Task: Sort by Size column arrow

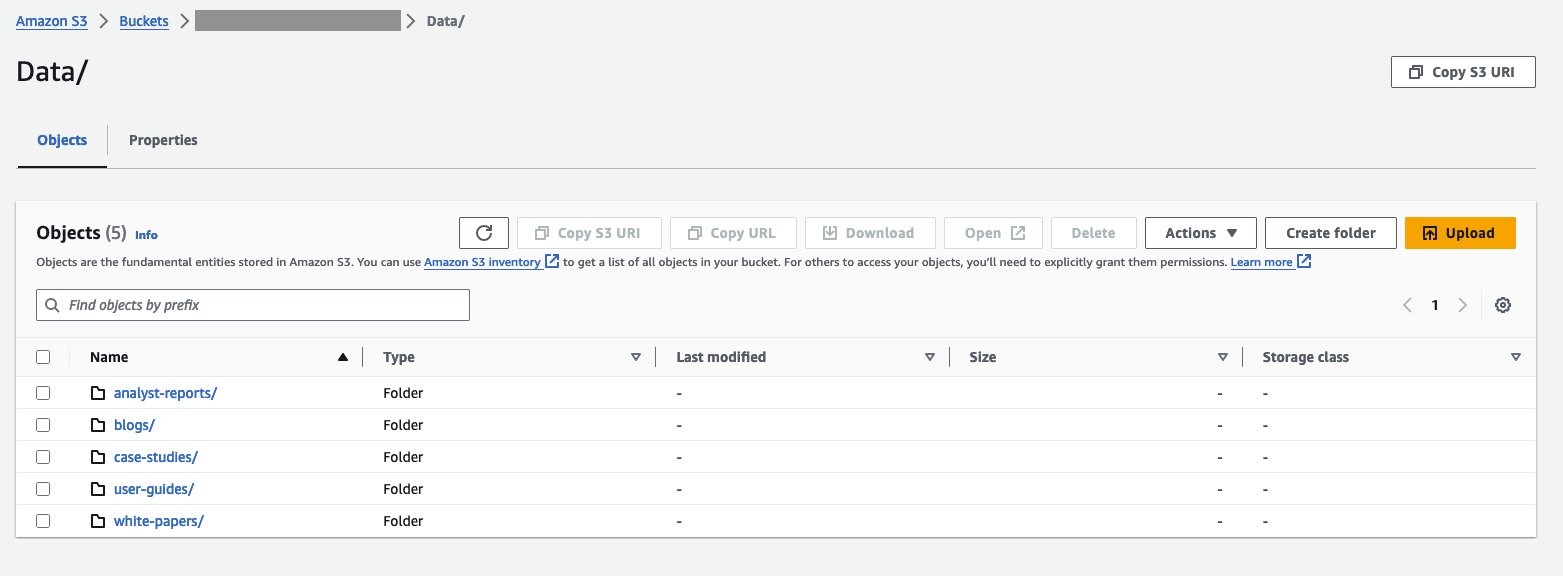Action: tap(1223, 357)
